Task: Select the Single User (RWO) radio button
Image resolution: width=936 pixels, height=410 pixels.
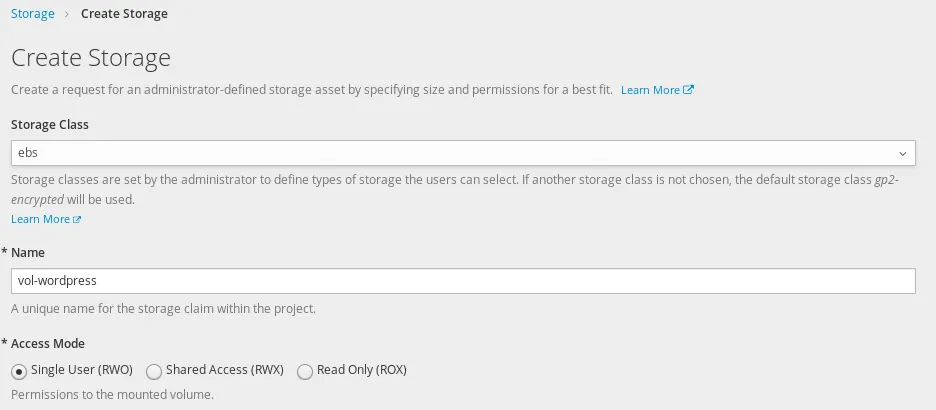Action: coord(19,371)
